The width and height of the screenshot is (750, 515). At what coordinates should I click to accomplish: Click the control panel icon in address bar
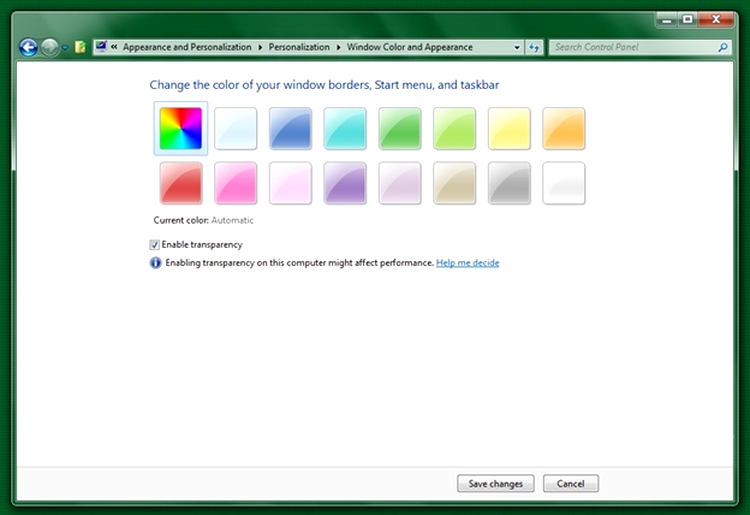(101, 47)
